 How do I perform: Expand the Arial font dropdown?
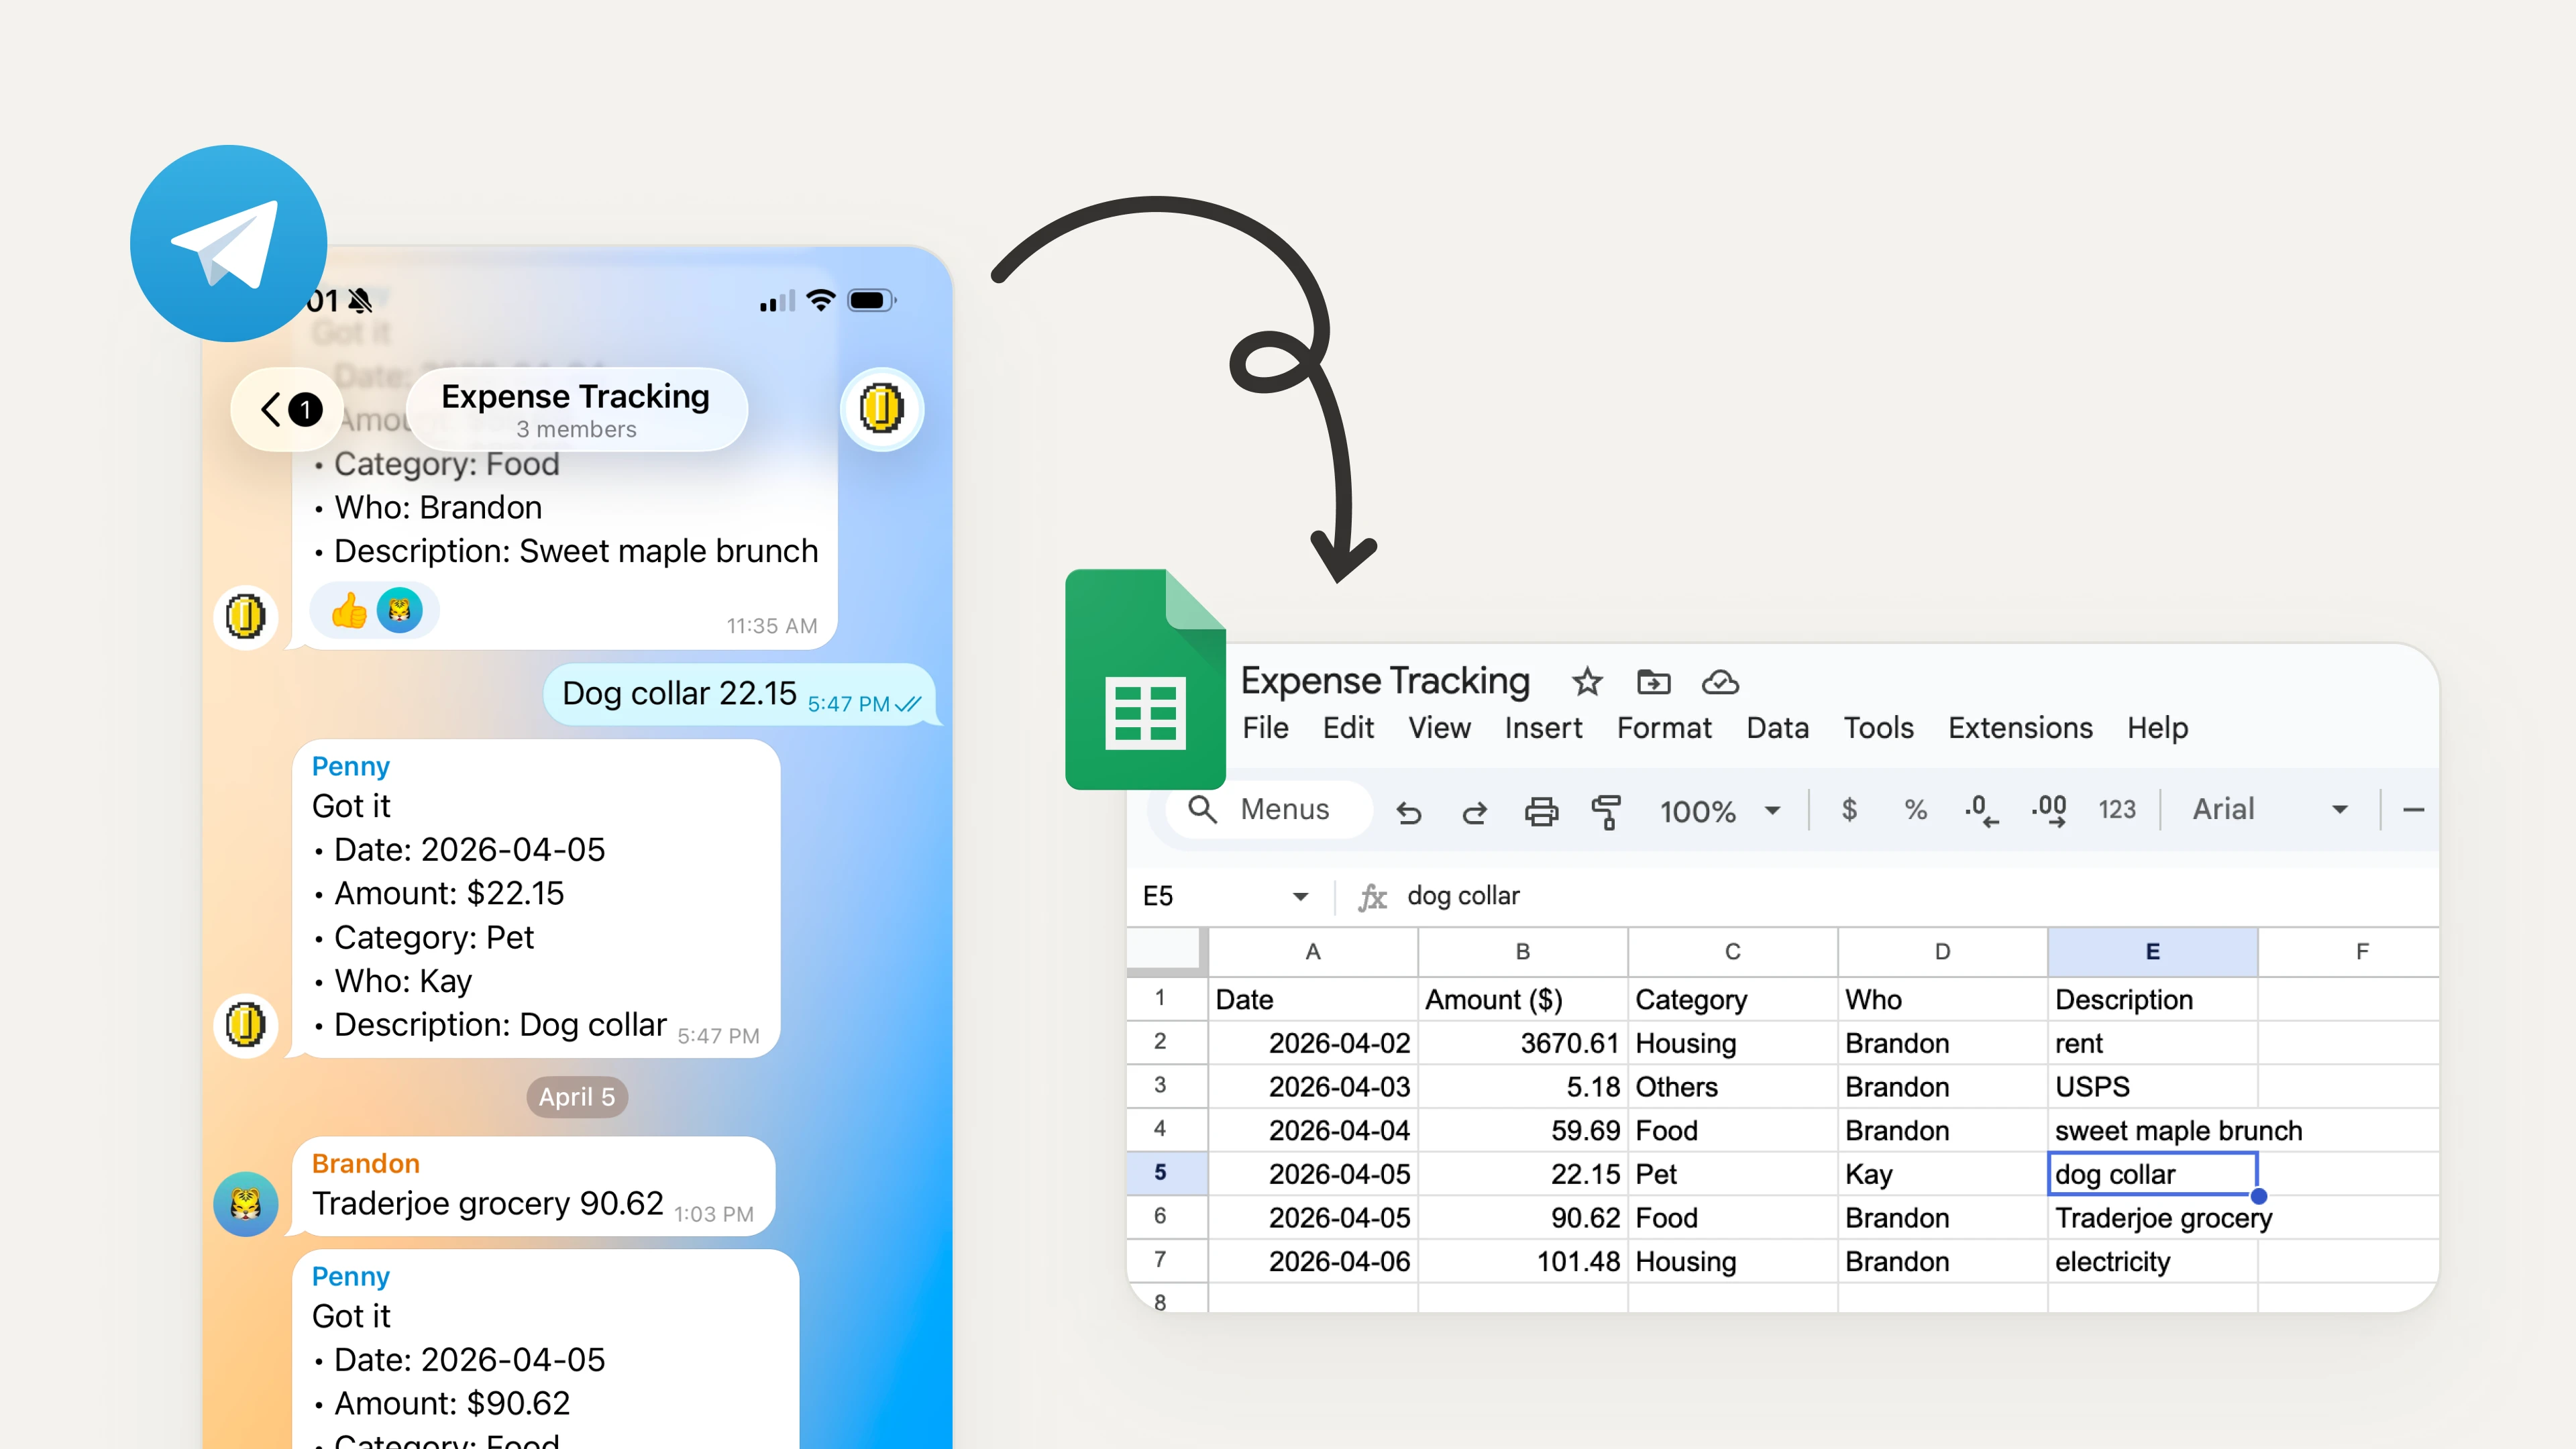2339,809
